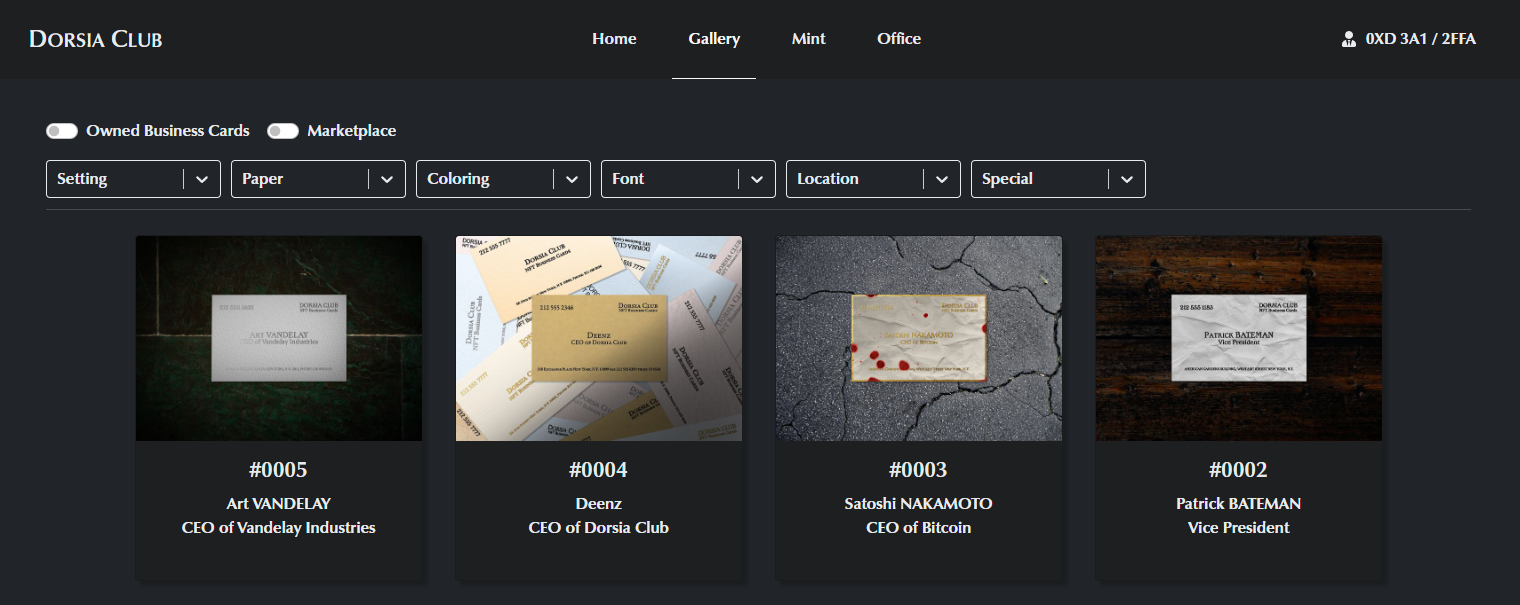This screenshot has height=605, width=1520.
Task: Toggle Owned Business Cards switch
Action: coord(62,131)
